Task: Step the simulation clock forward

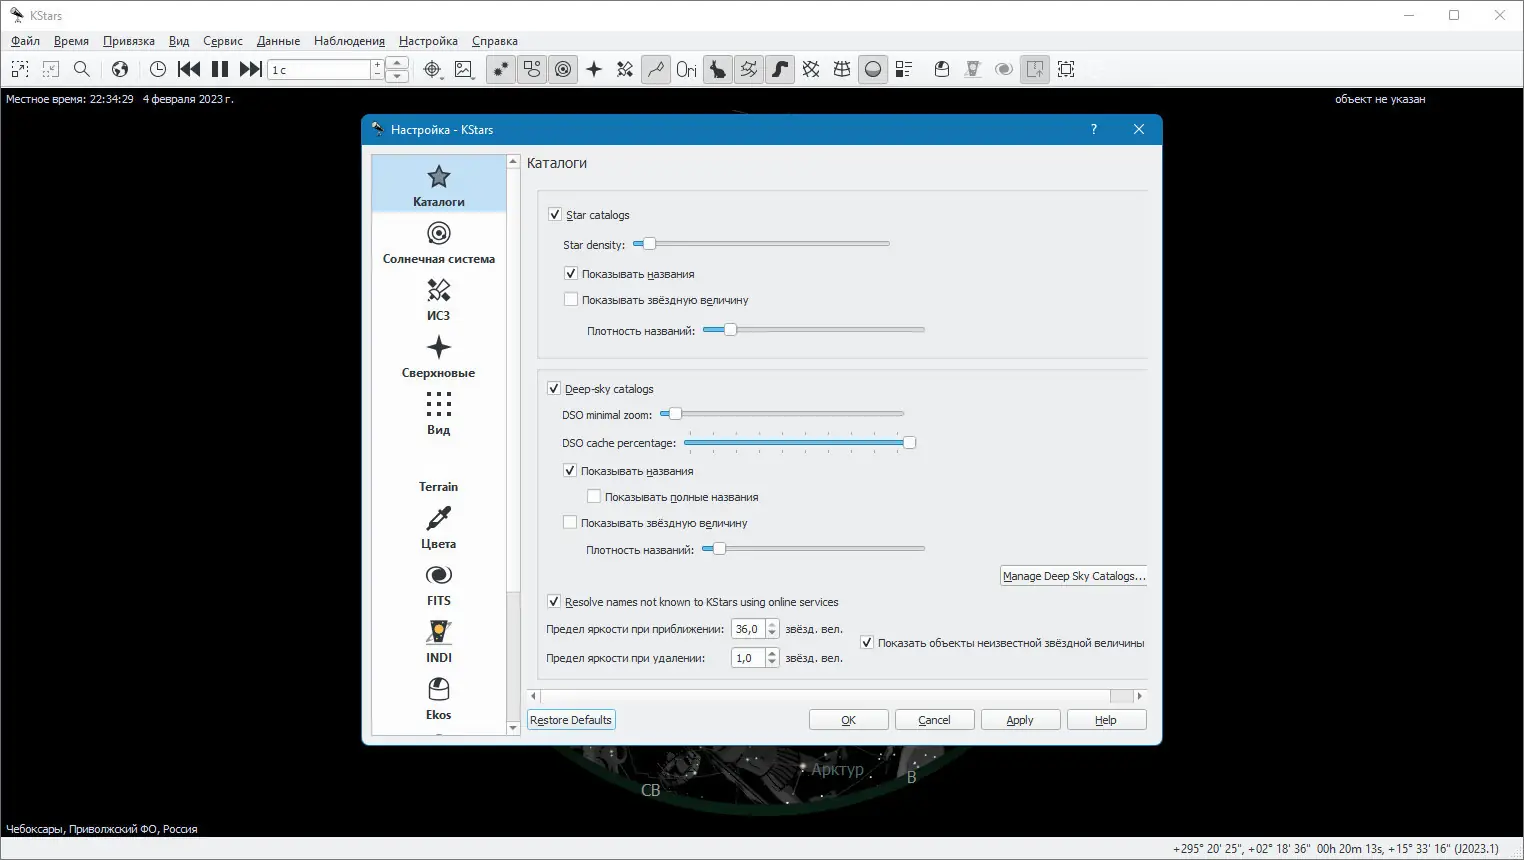Action: pyautogui.click(x=251, y=69)
